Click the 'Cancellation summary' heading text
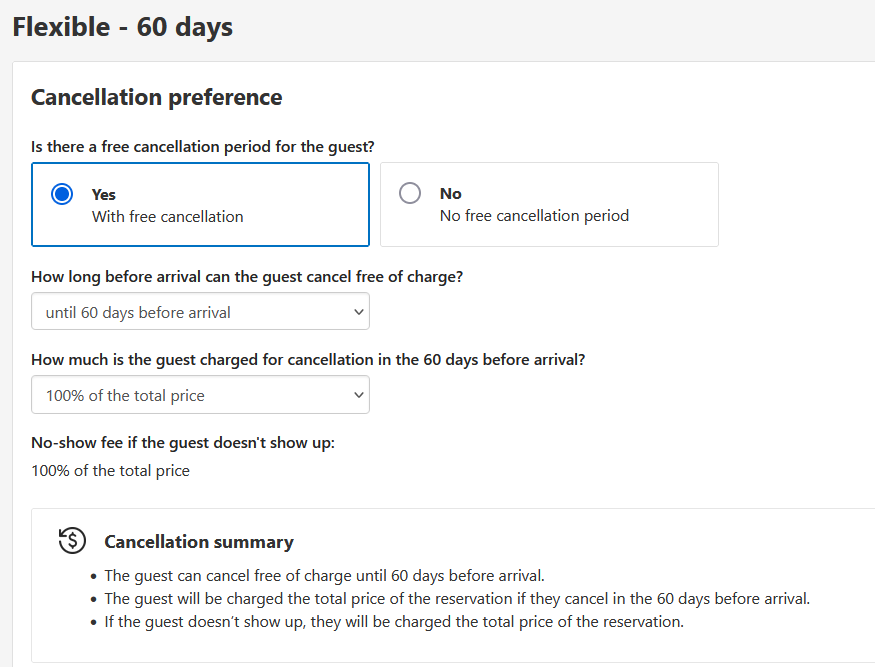The height and width of the screenshot is (667, 875). 199,542
